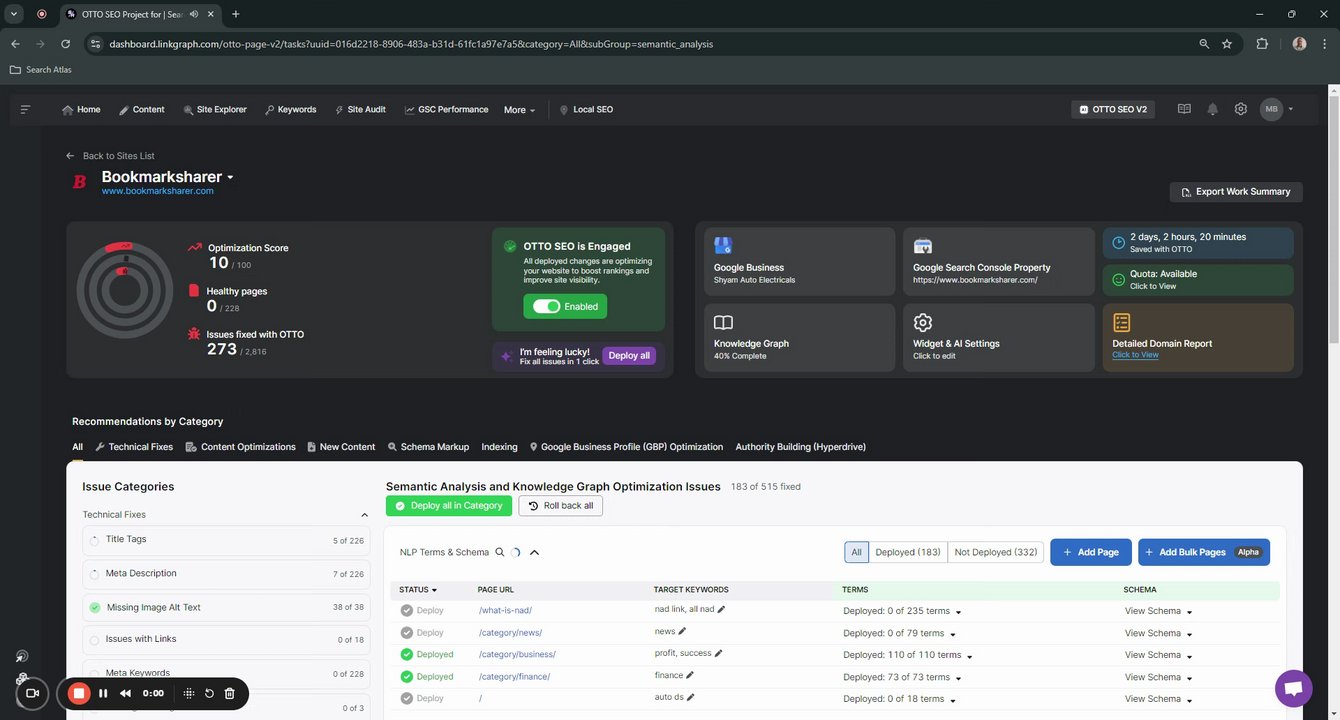Toggle Deploy status for the root '/' page
Screen dimensions: 1340x720
pyautogui.click(x=422, y=699)
